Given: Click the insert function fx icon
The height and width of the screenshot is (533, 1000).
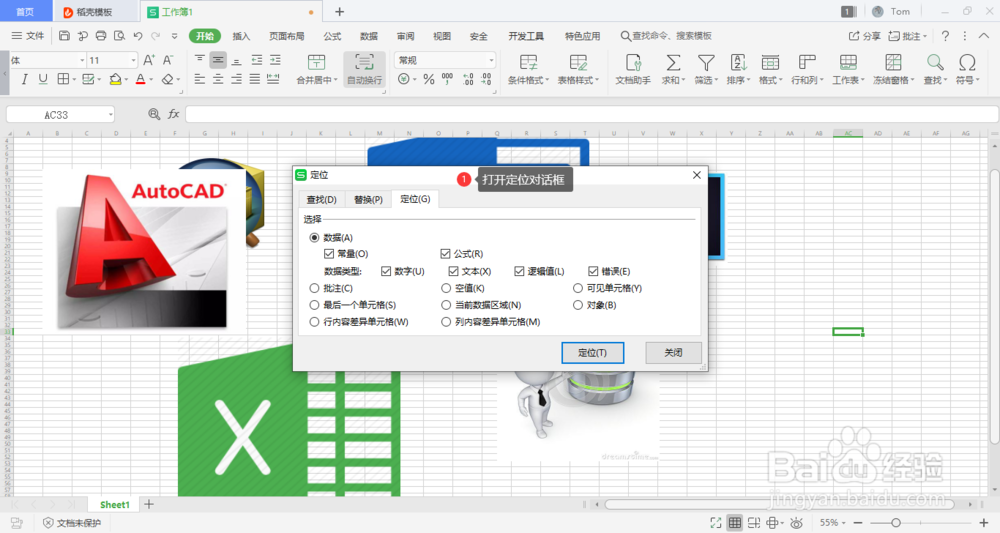Looking at the screenshot, I should coord(173,114).
